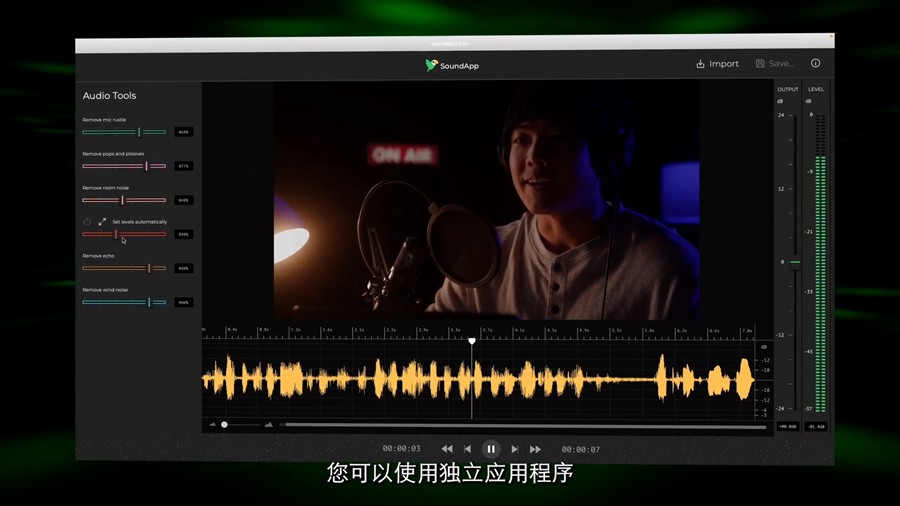Click the fast forward double-arrow button
The height and width of the screenshot is (506, 900).
click(x=535, y=449)
